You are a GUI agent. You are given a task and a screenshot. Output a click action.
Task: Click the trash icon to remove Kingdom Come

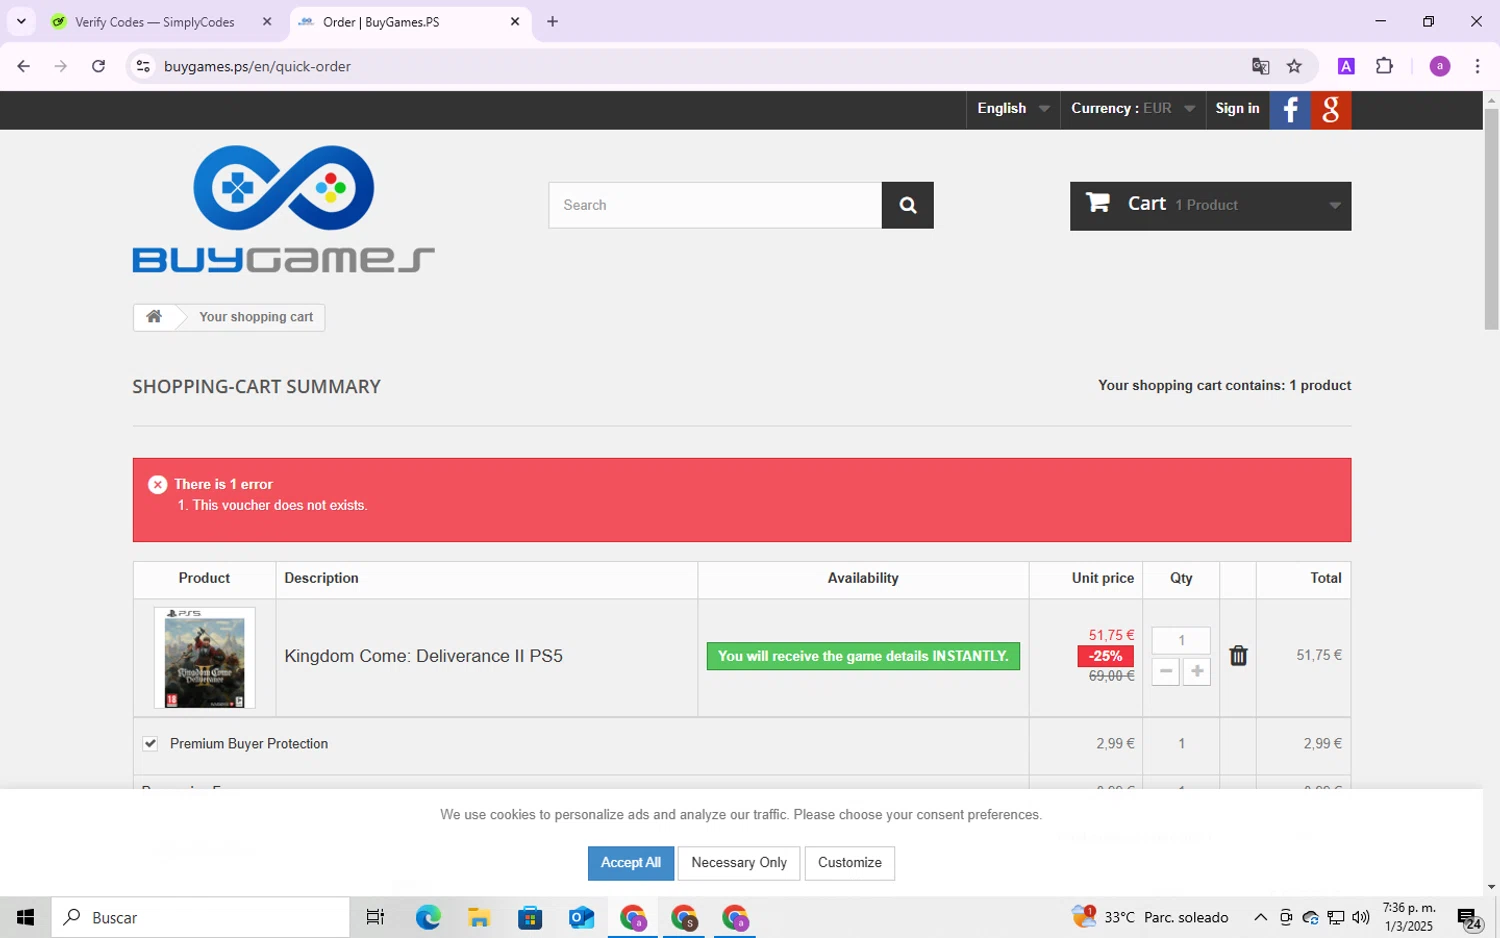pos(1238,655)
